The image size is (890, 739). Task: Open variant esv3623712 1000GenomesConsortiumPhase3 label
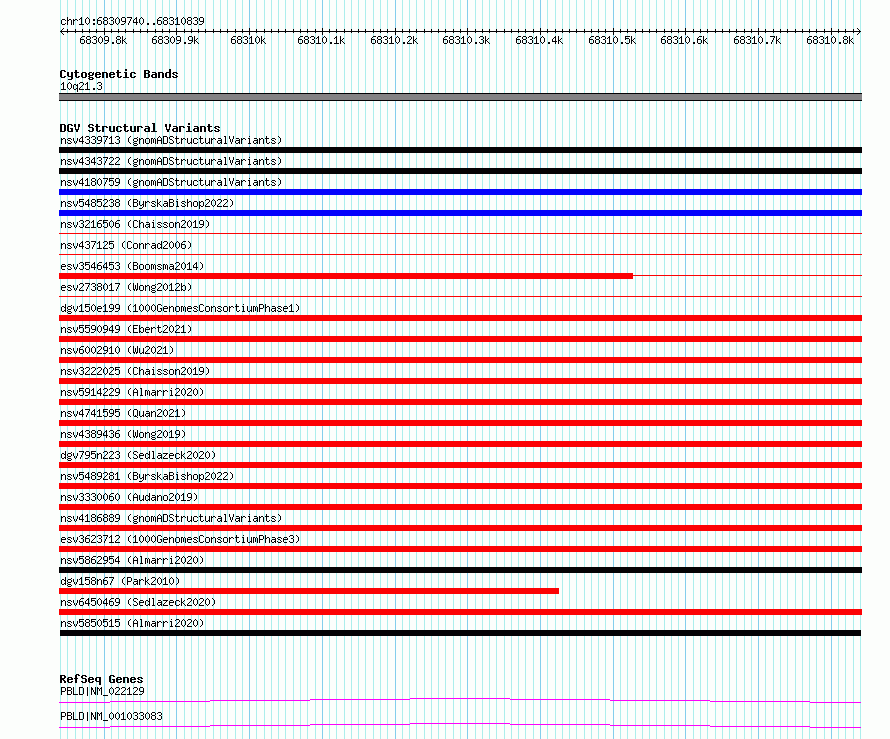(180, 539)
